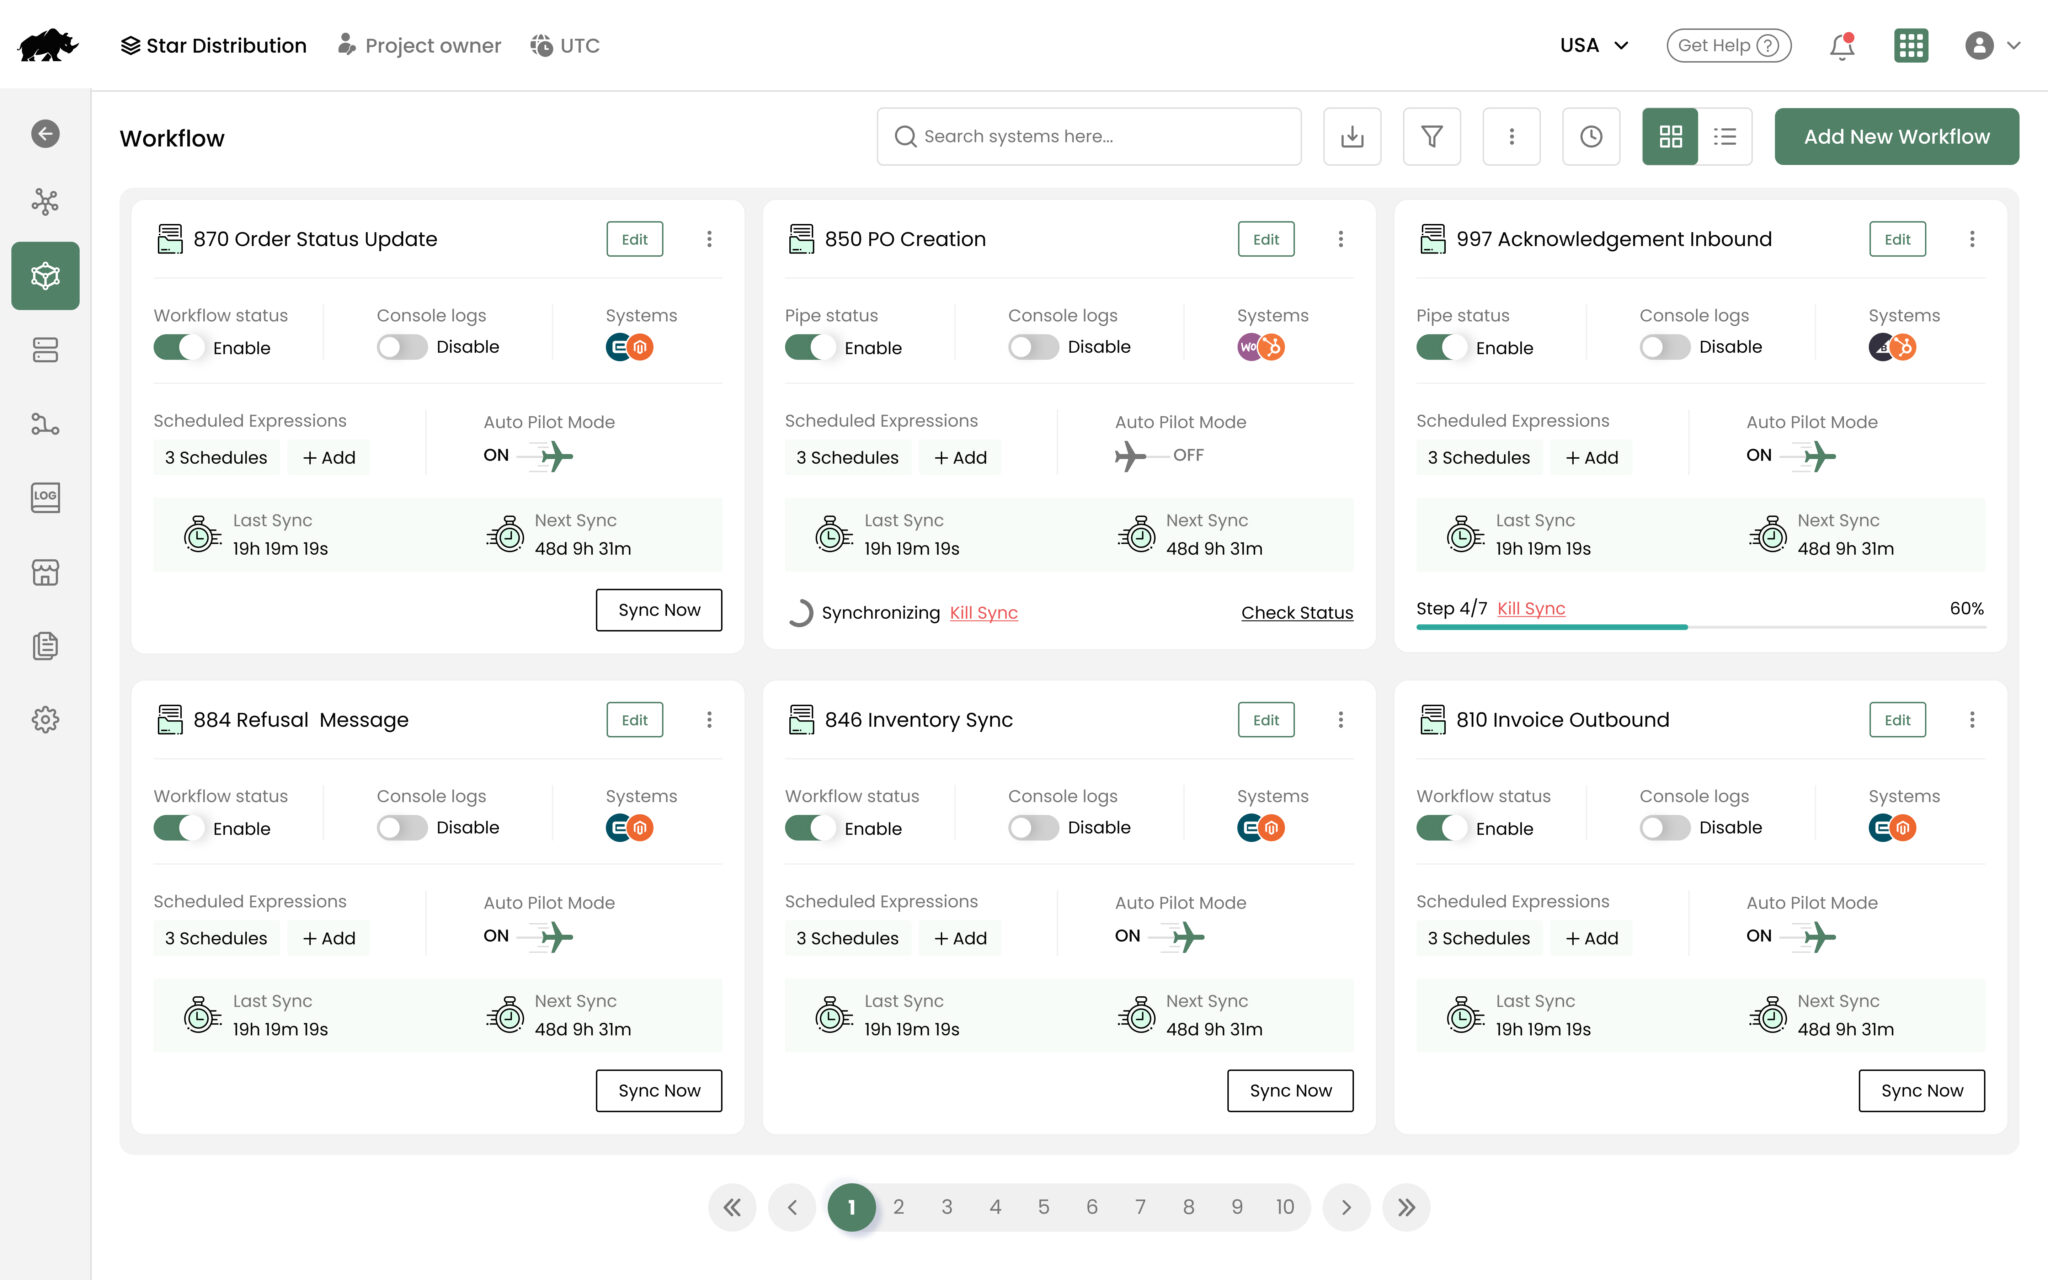Expand the user profile account menu
This screenshot has height=1280, width=2048.
tap(1991, 45)
